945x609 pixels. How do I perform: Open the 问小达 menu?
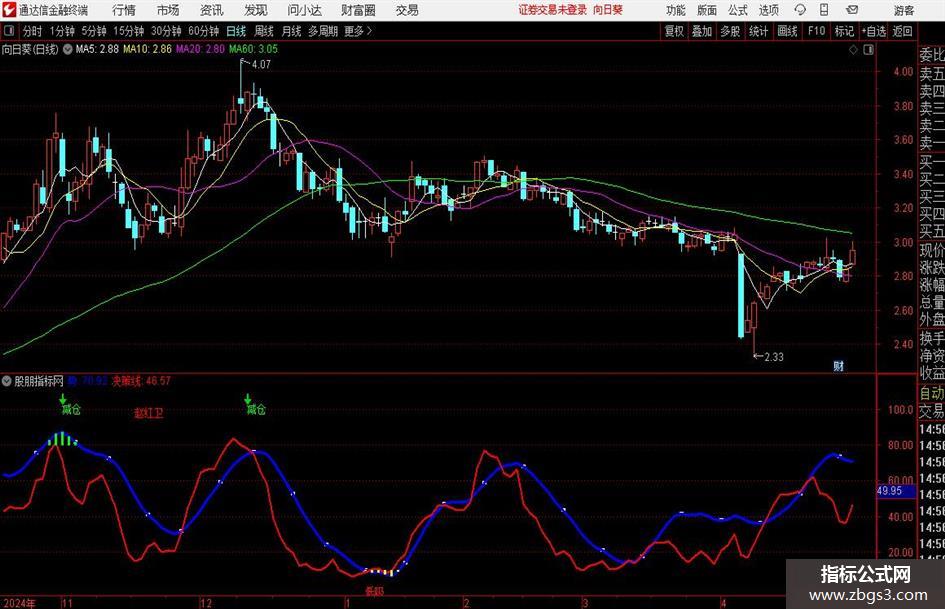pyautogui.click(x=304, y=10)
